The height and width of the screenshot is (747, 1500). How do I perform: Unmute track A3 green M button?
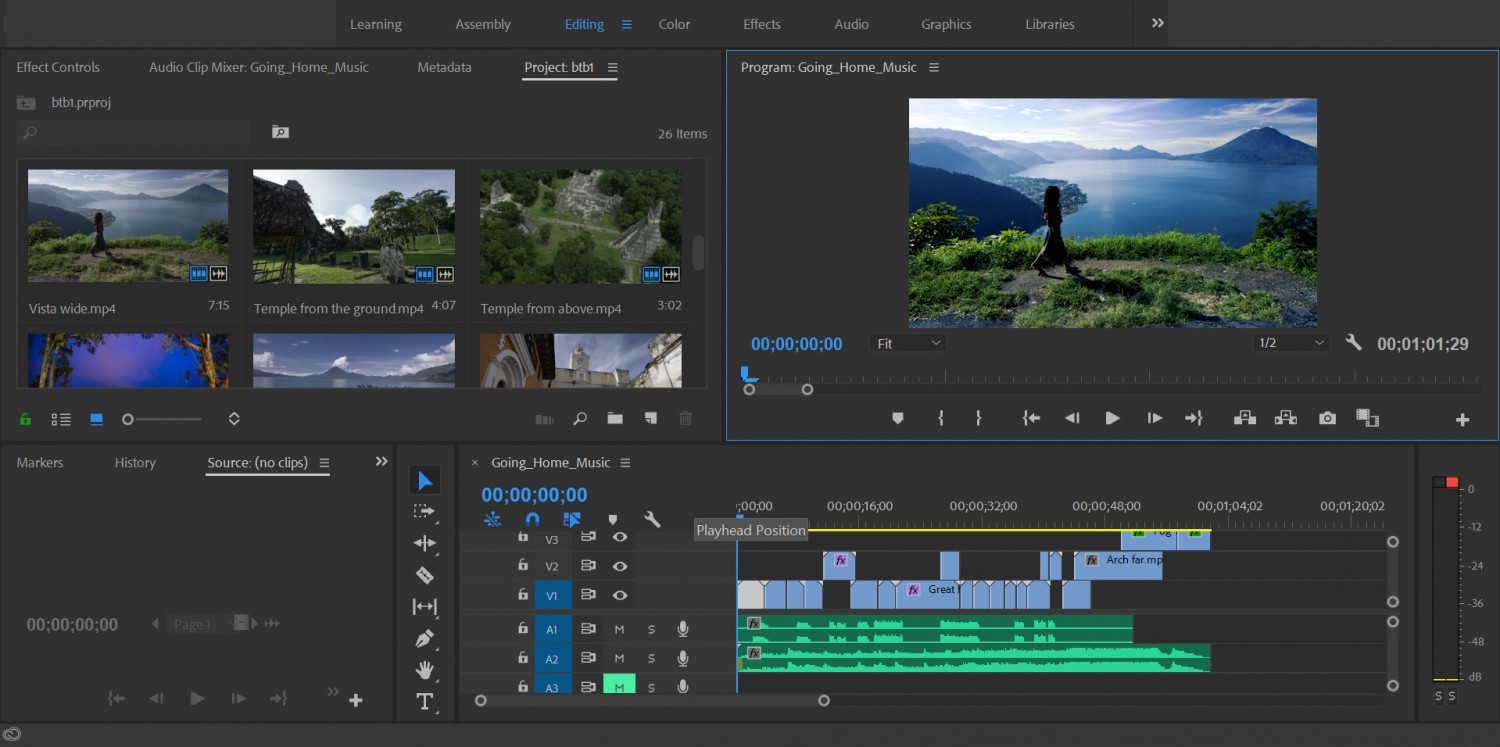(619, 685)
